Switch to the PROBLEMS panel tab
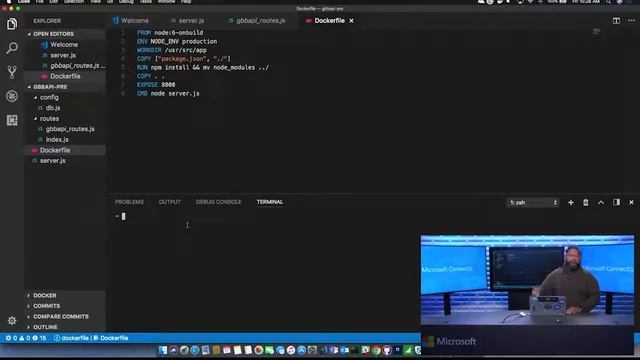 129,202
